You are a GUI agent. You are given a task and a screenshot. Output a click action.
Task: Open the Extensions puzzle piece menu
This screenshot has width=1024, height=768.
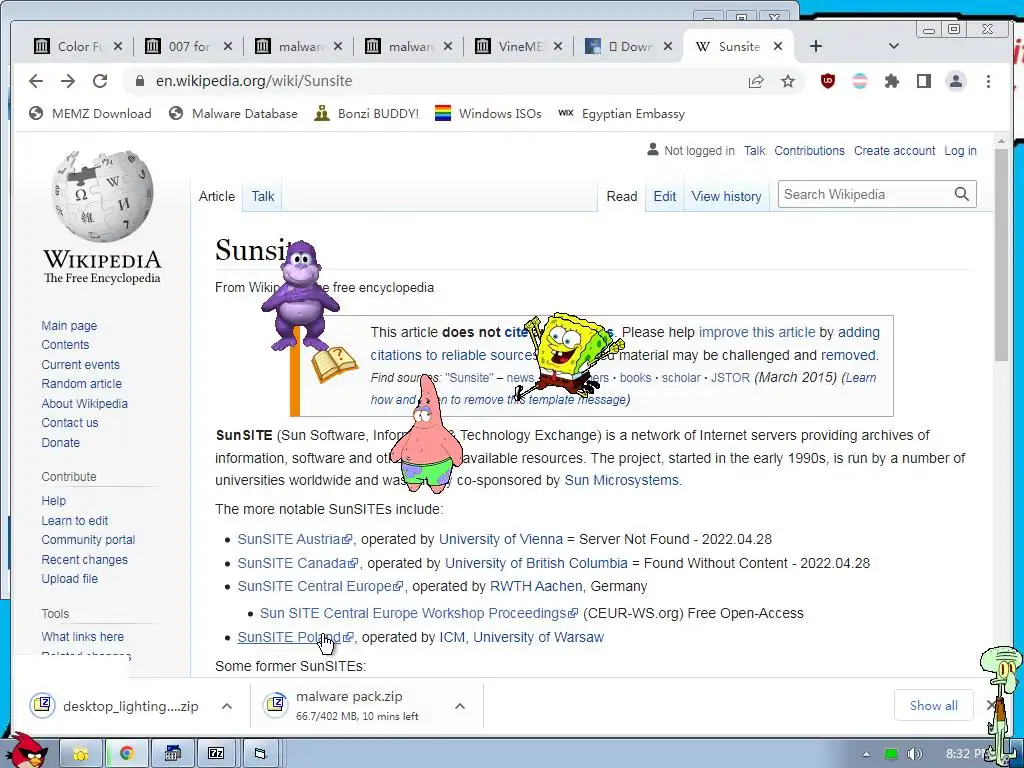[x=891, y=81]
